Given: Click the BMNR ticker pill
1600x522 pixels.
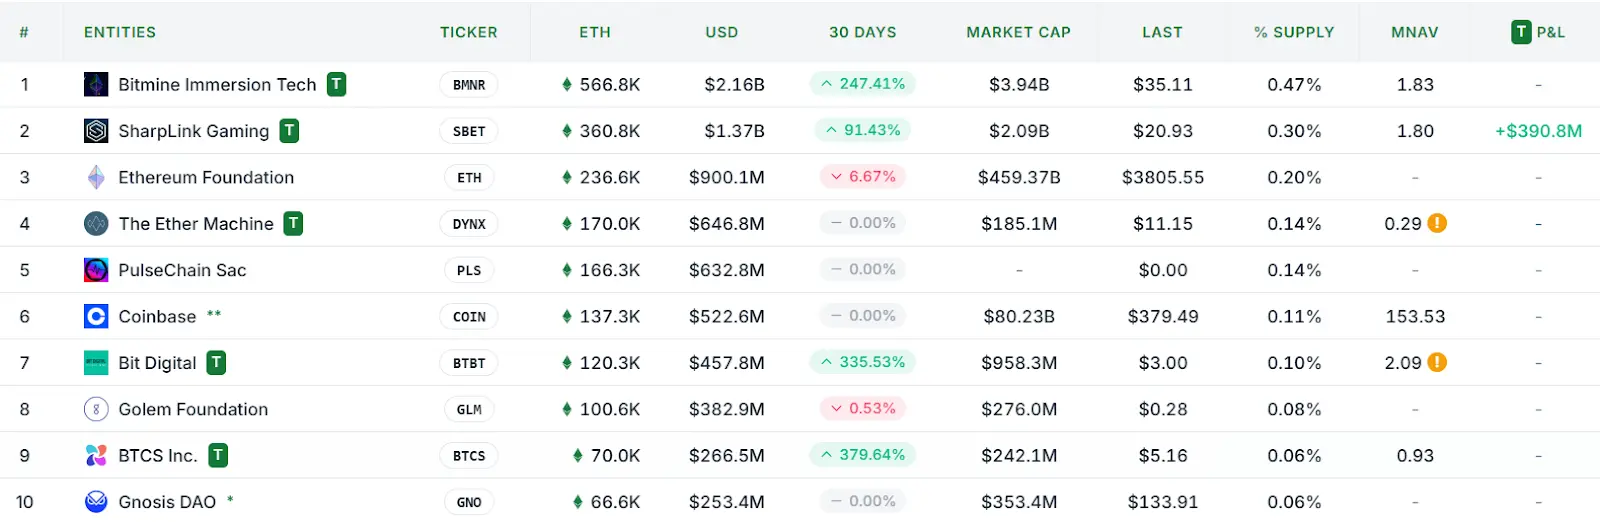Looking at the screenshot, I should [469, 85].
